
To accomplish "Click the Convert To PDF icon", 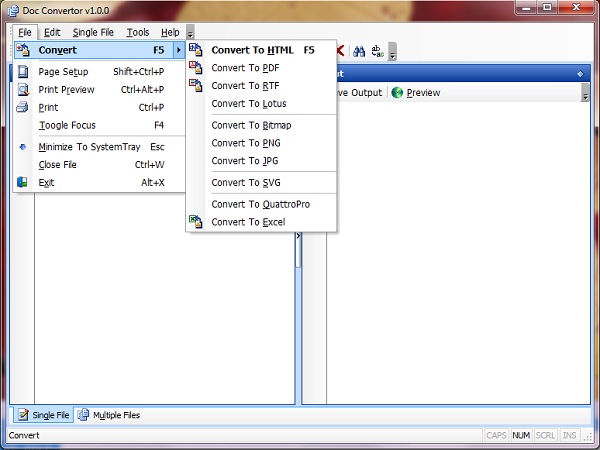I will point(196,68).
